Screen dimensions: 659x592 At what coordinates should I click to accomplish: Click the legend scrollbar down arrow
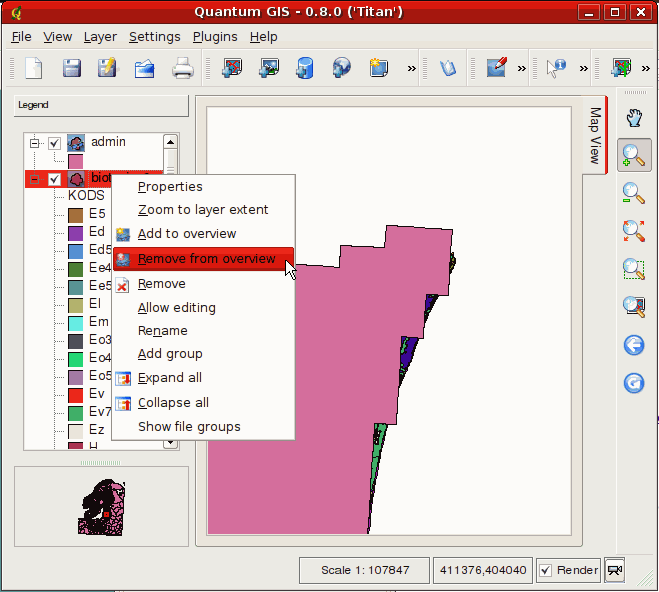pyautogui.click(x=170, y=443)
